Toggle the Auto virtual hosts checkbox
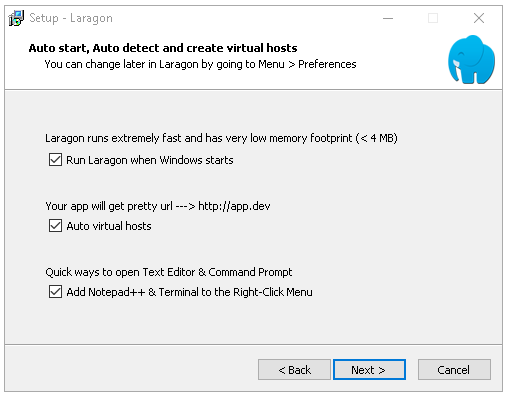The image size is (507, 397). [x=55, y=226]
